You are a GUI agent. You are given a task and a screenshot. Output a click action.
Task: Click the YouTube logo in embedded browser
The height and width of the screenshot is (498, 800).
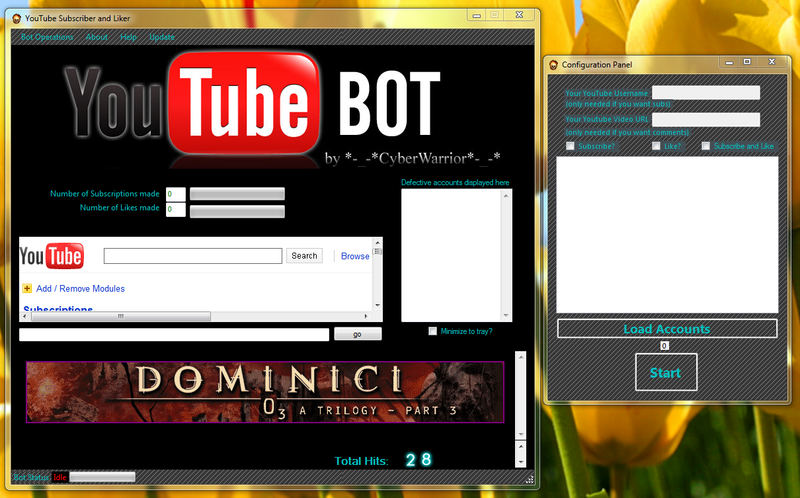52,256
